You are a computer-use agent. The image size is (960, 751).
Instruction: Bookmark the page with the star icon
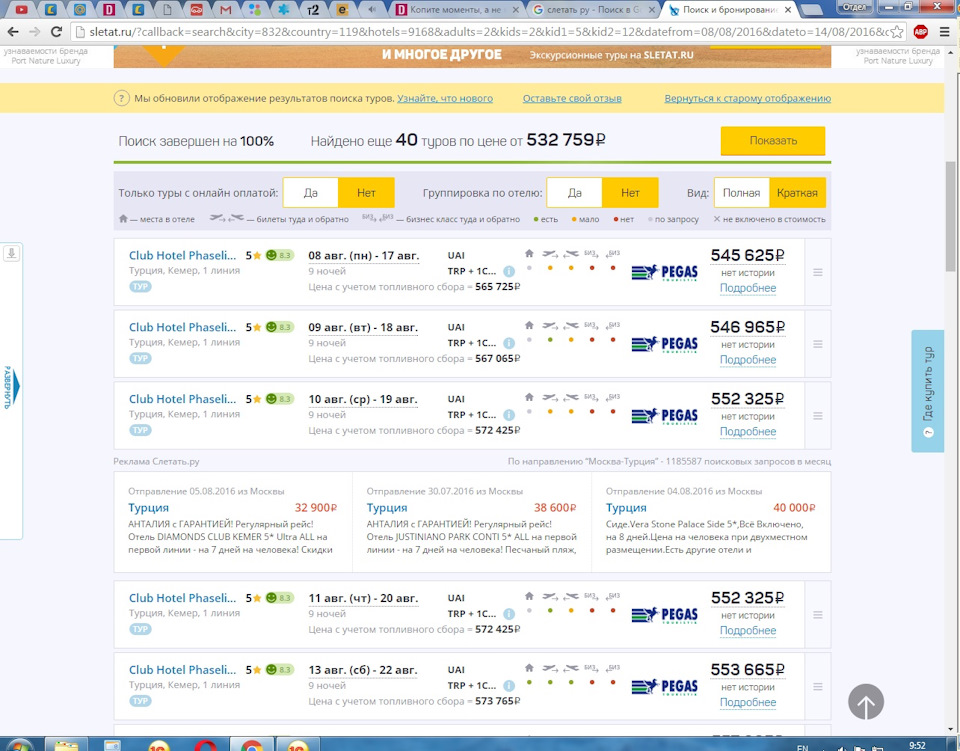point(897,31)
